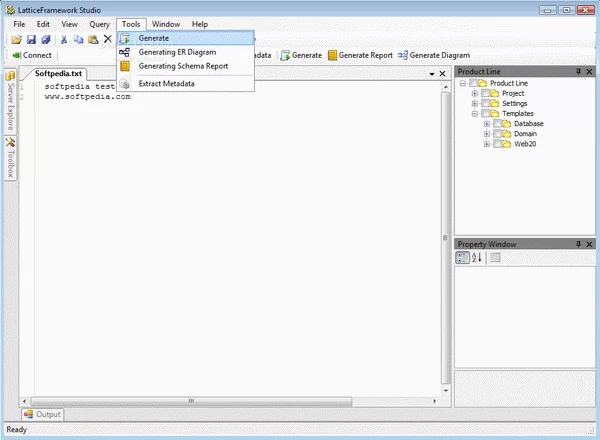Pin the Product Line panel
Screen dimensions: 600x440
tap(579, 72)
